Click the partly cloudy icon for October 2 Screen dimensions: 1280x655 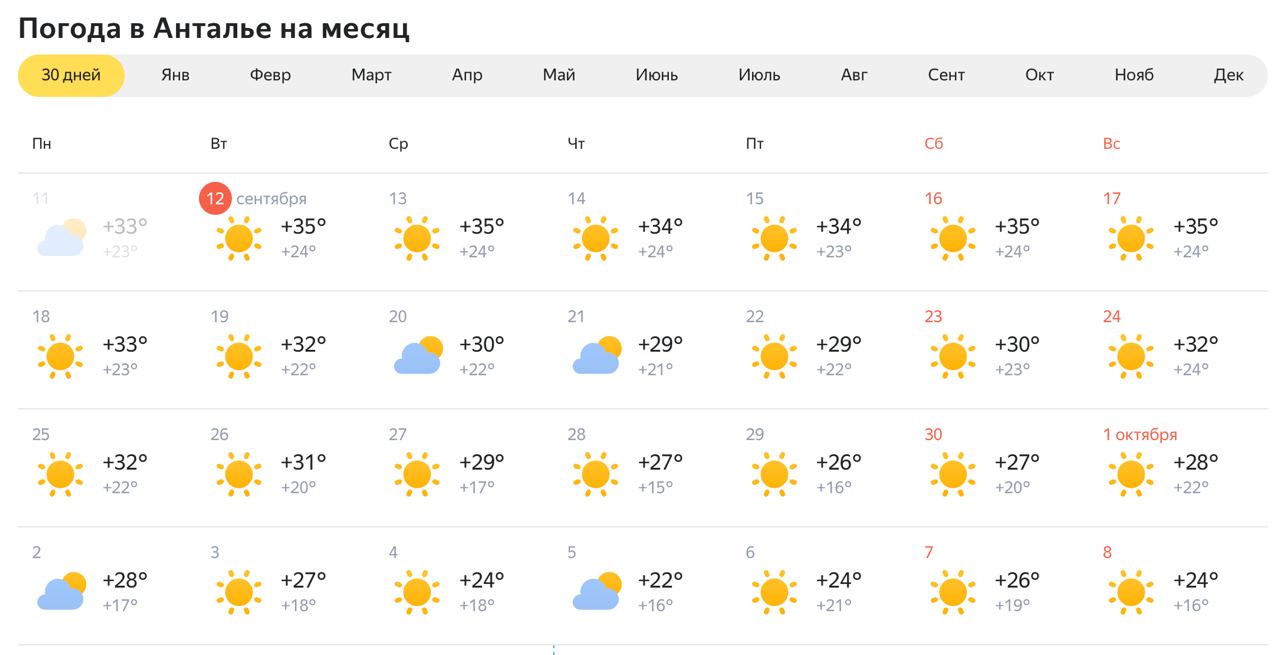click(x=61, y=592)
